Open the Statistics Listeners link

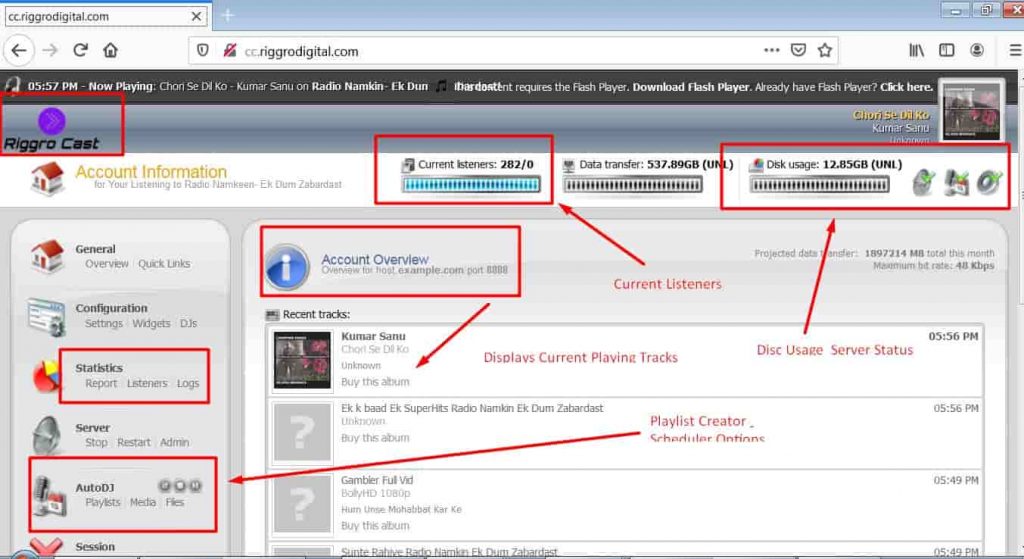(147, 383)
